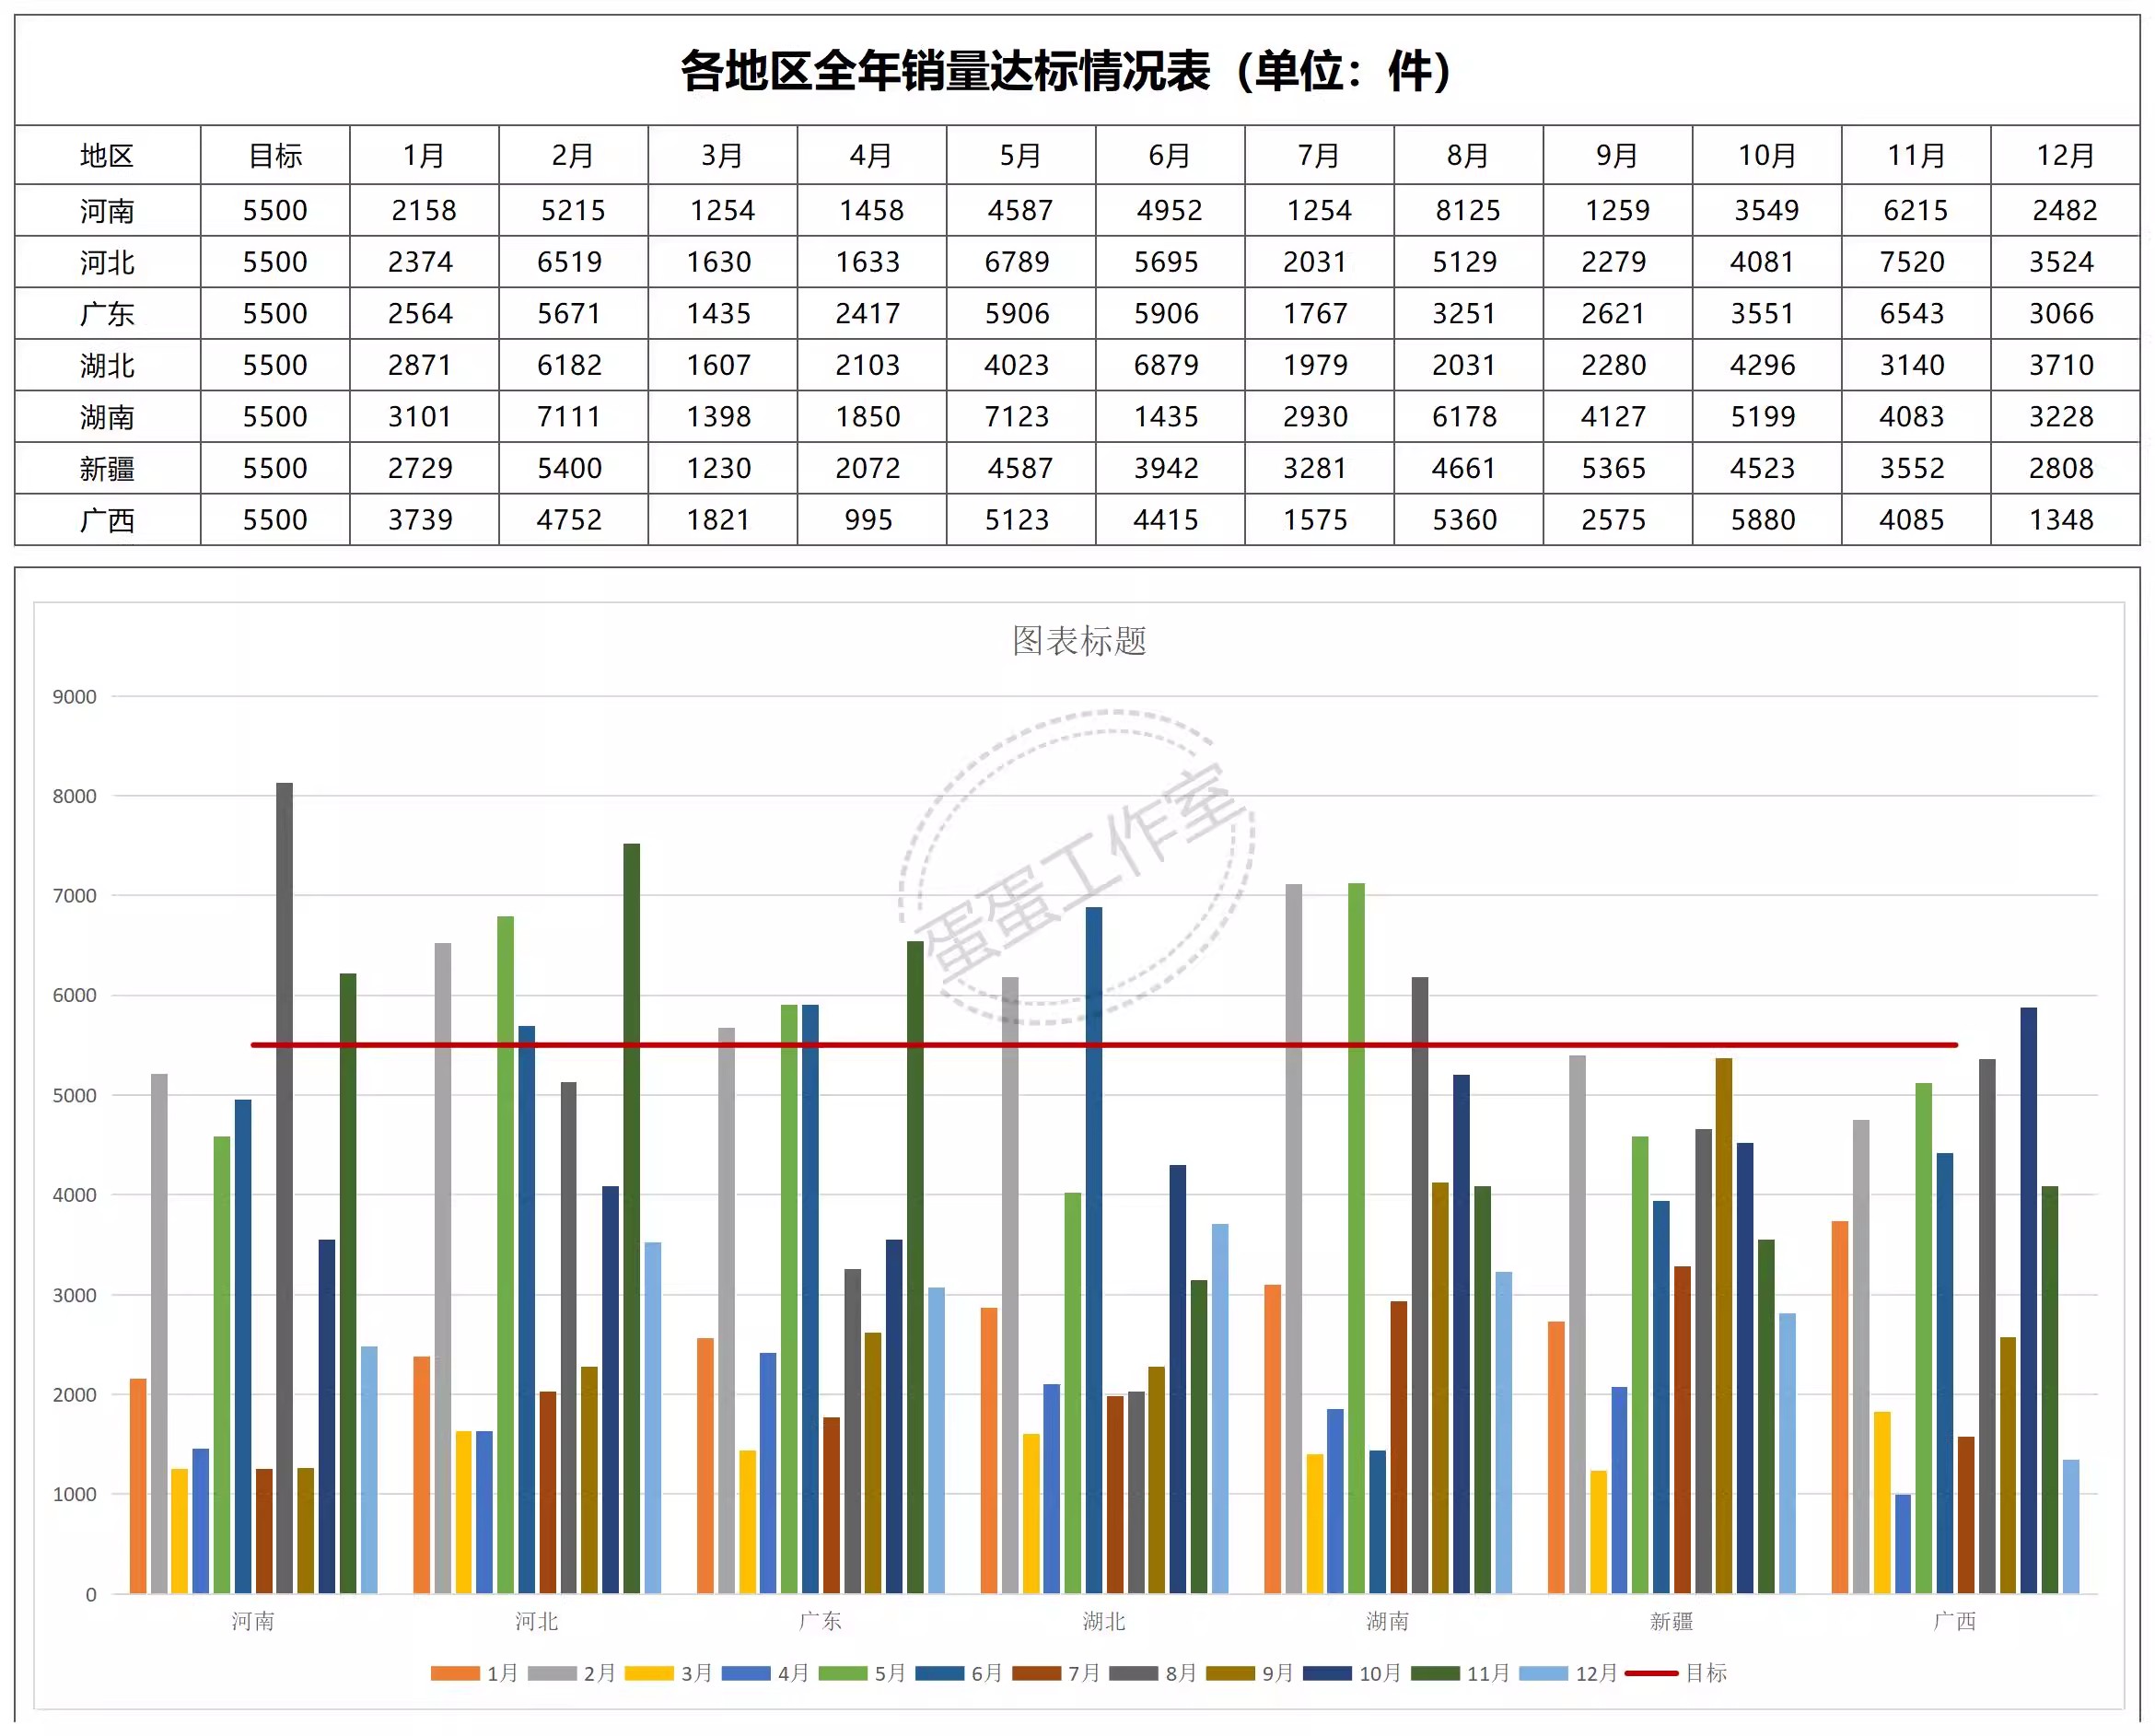Select the tallest gray 8月 bar for 河南
Image resolution: width=2155 pixels, height=1736 pixels.
pos(285,1188)
